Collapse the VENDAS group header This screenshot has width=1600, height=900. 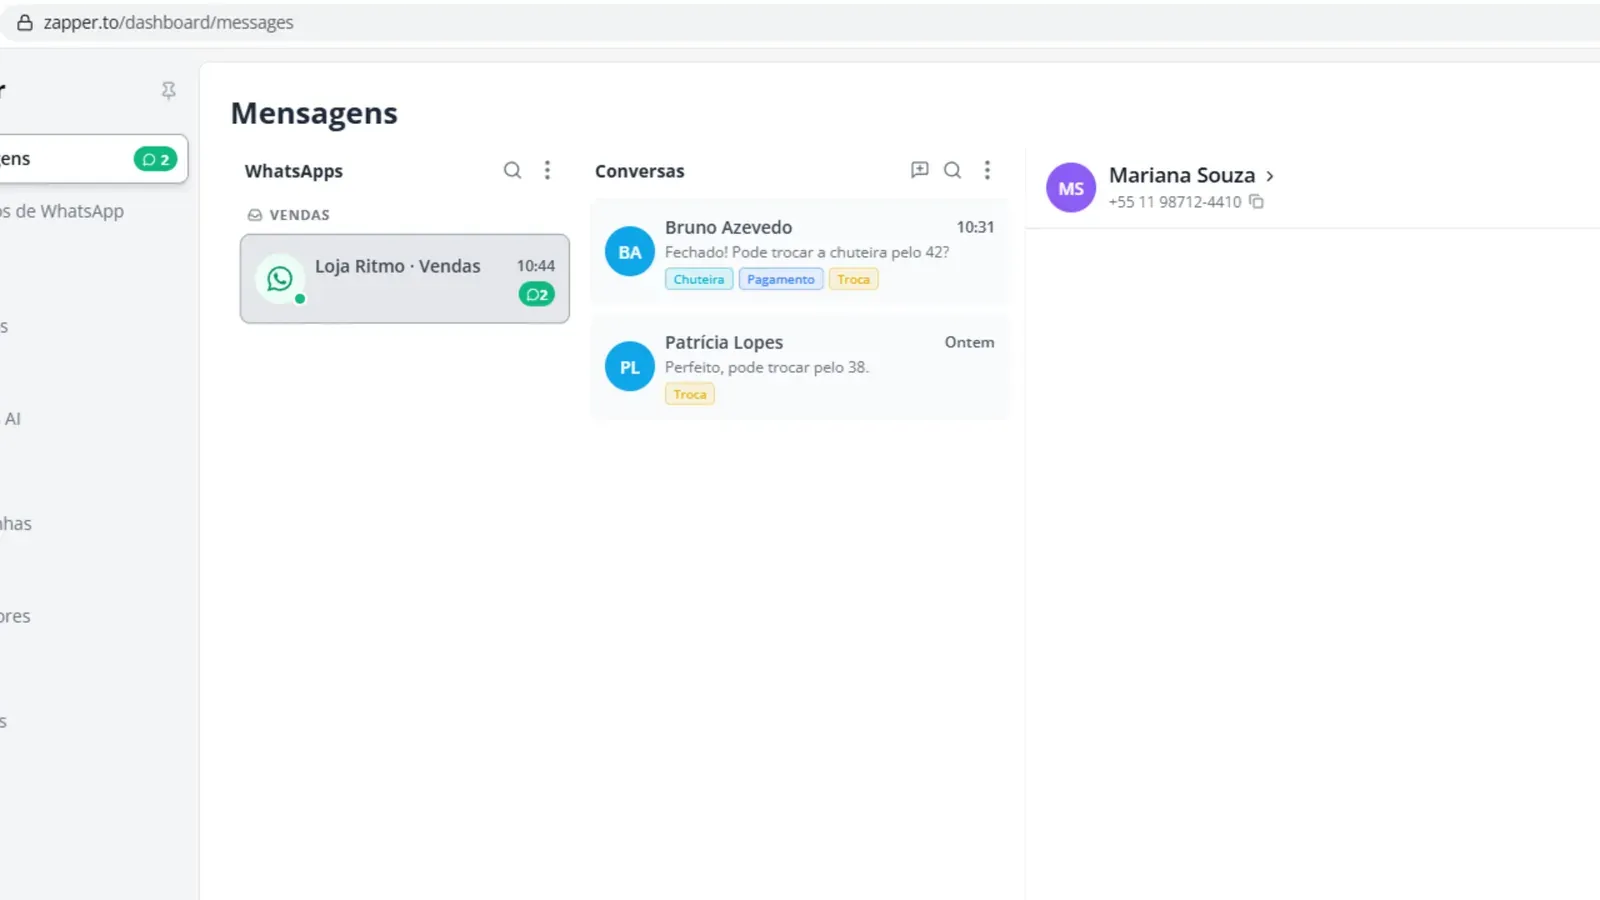coord(289,215)
